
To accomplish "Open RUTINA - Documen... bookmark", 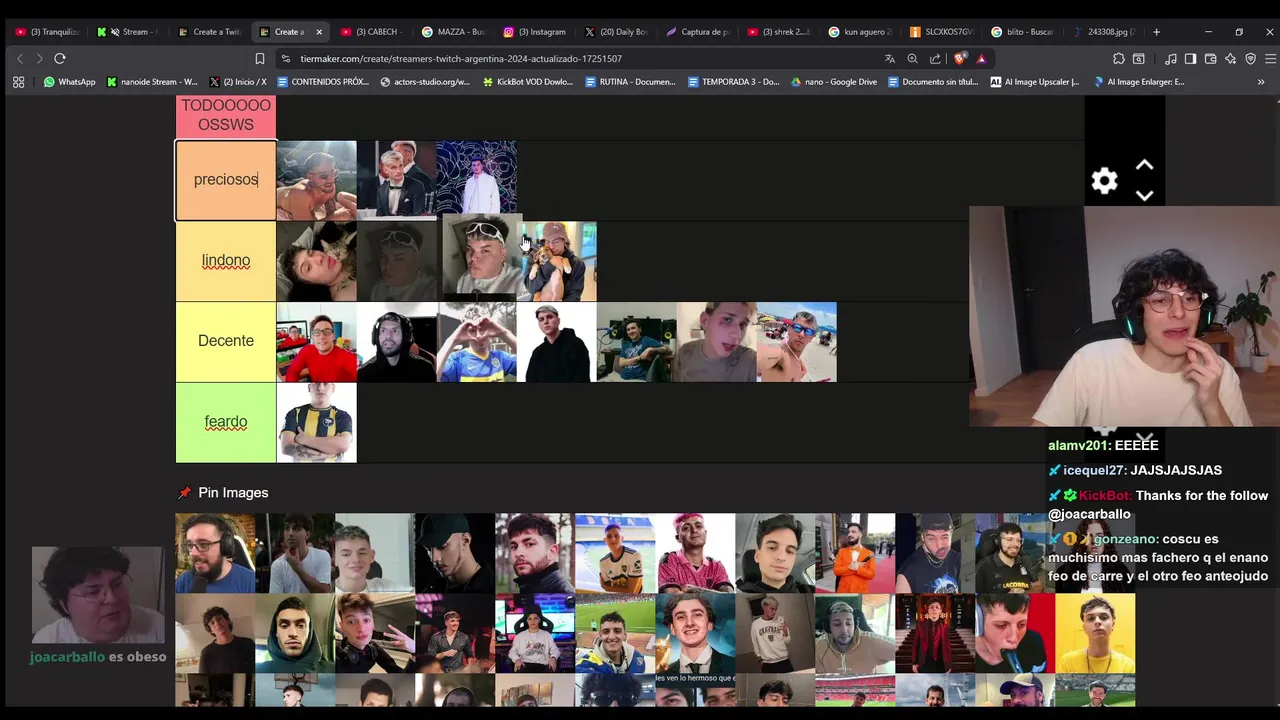I will [x=630, y=82].
